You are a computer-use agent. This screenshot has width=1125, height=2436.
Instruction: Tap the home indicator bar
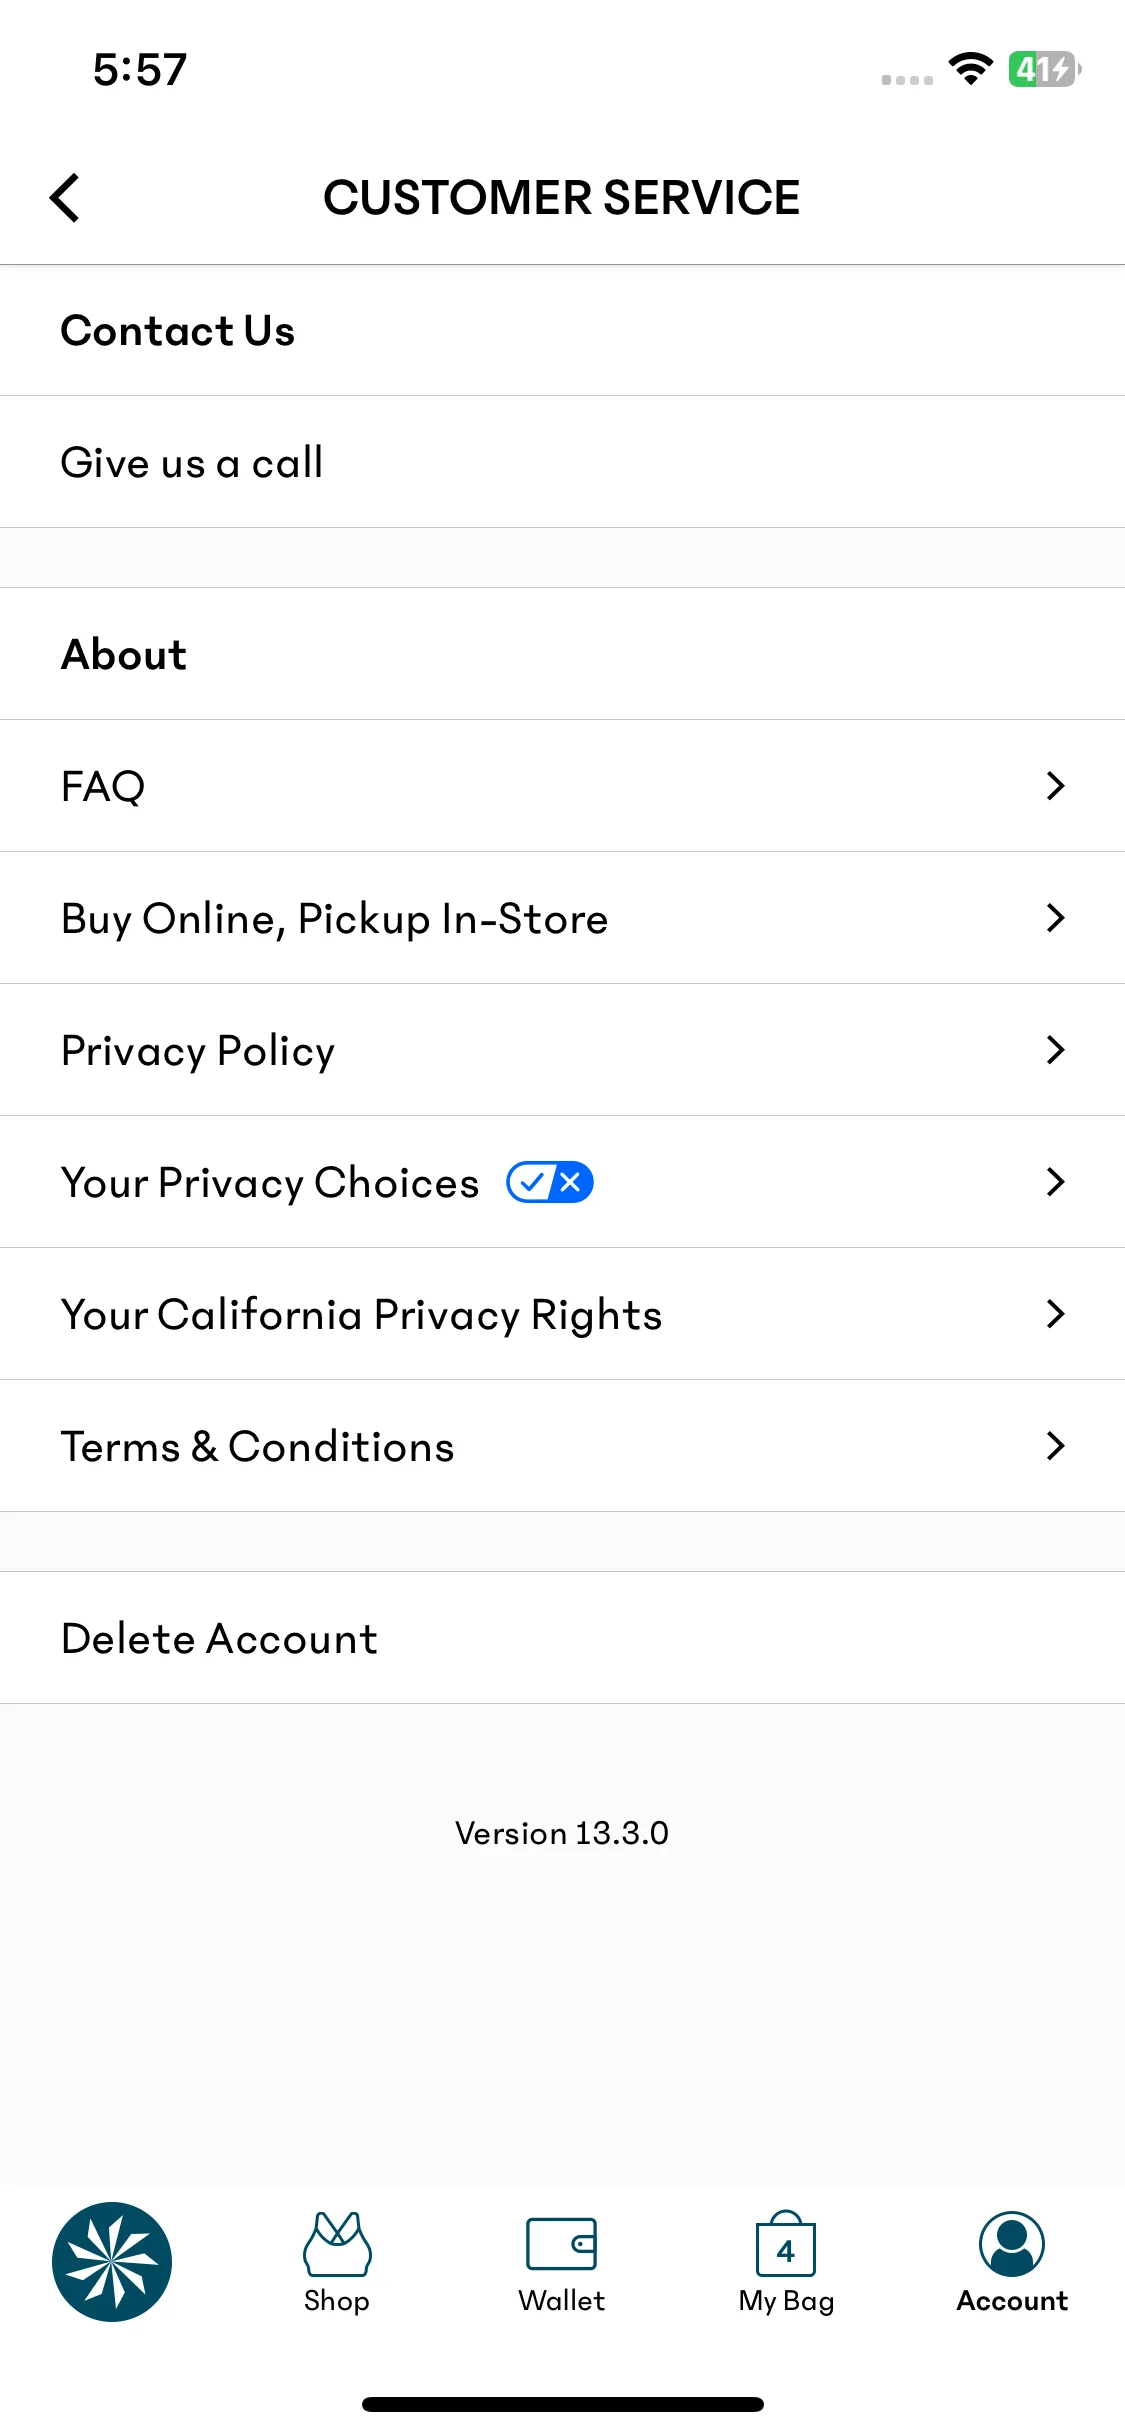pyautogui.click(x=562, y=2404)
